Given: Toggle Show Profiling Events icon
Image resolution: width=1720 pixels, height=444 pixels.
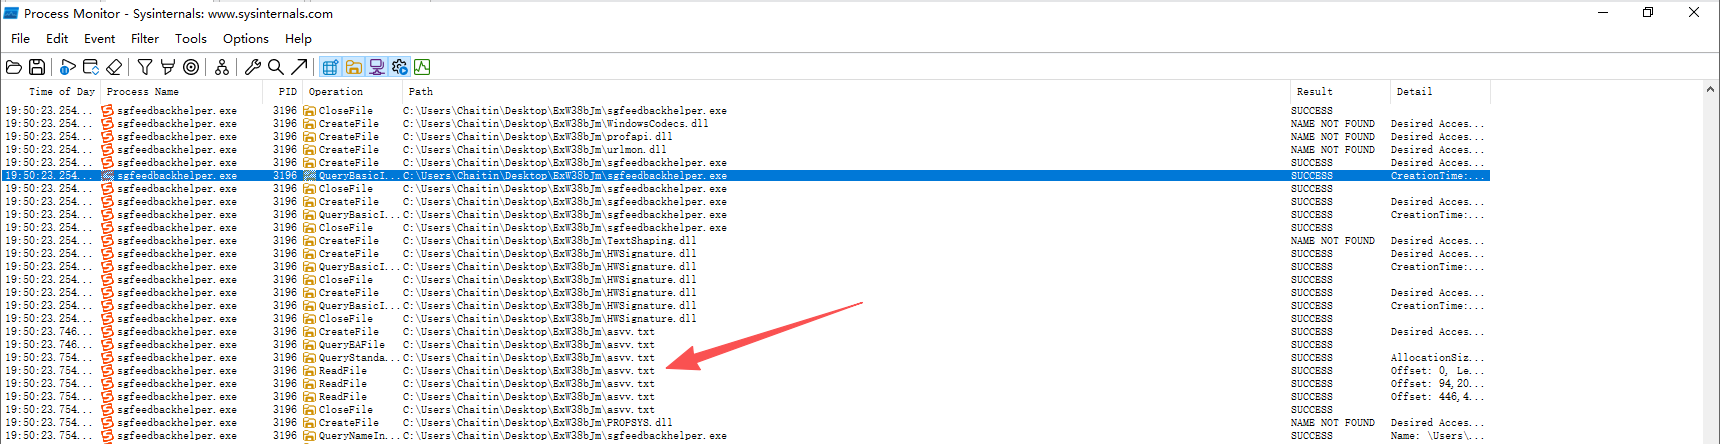Looking at the screenshot, I should pyautogui.click(x=422, y=67).
